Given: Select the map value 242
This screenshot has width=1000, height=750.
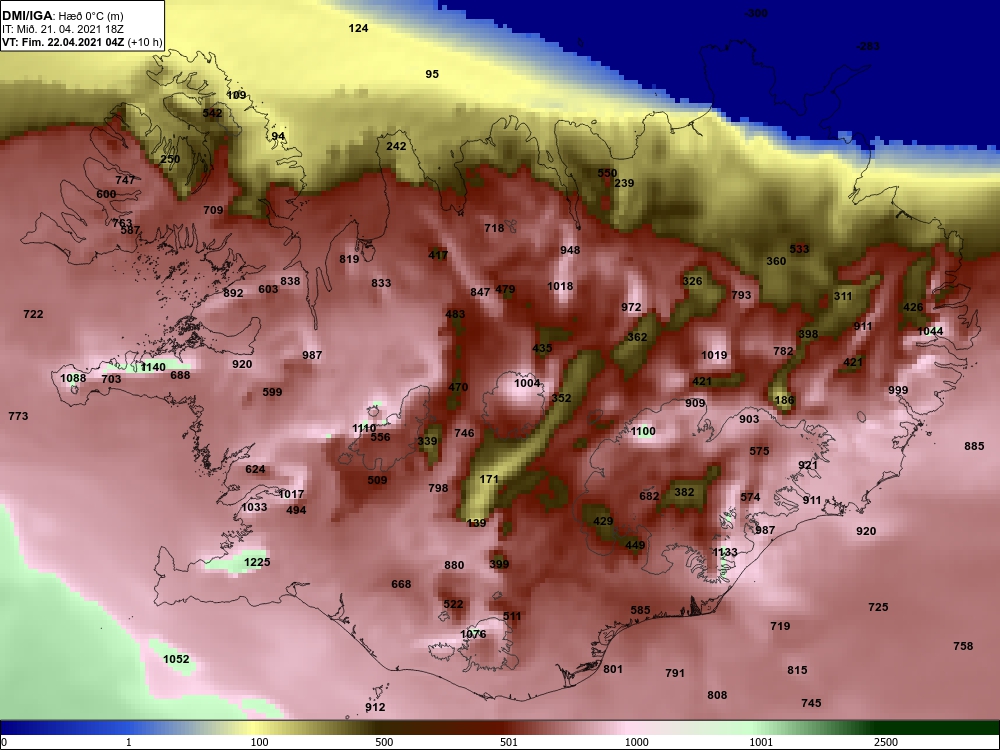Looking at the screenshot, I should pos(396,146).
